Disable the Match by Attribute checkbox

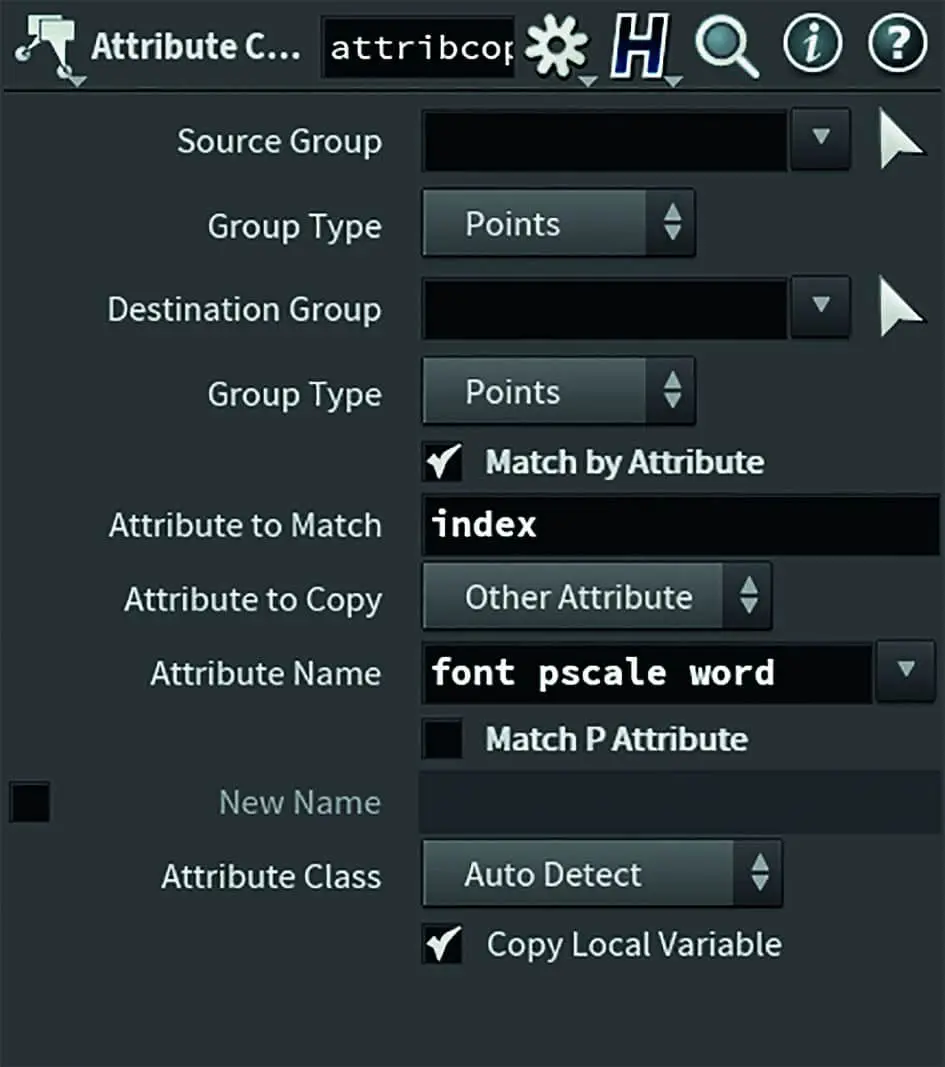pos(443,462)
